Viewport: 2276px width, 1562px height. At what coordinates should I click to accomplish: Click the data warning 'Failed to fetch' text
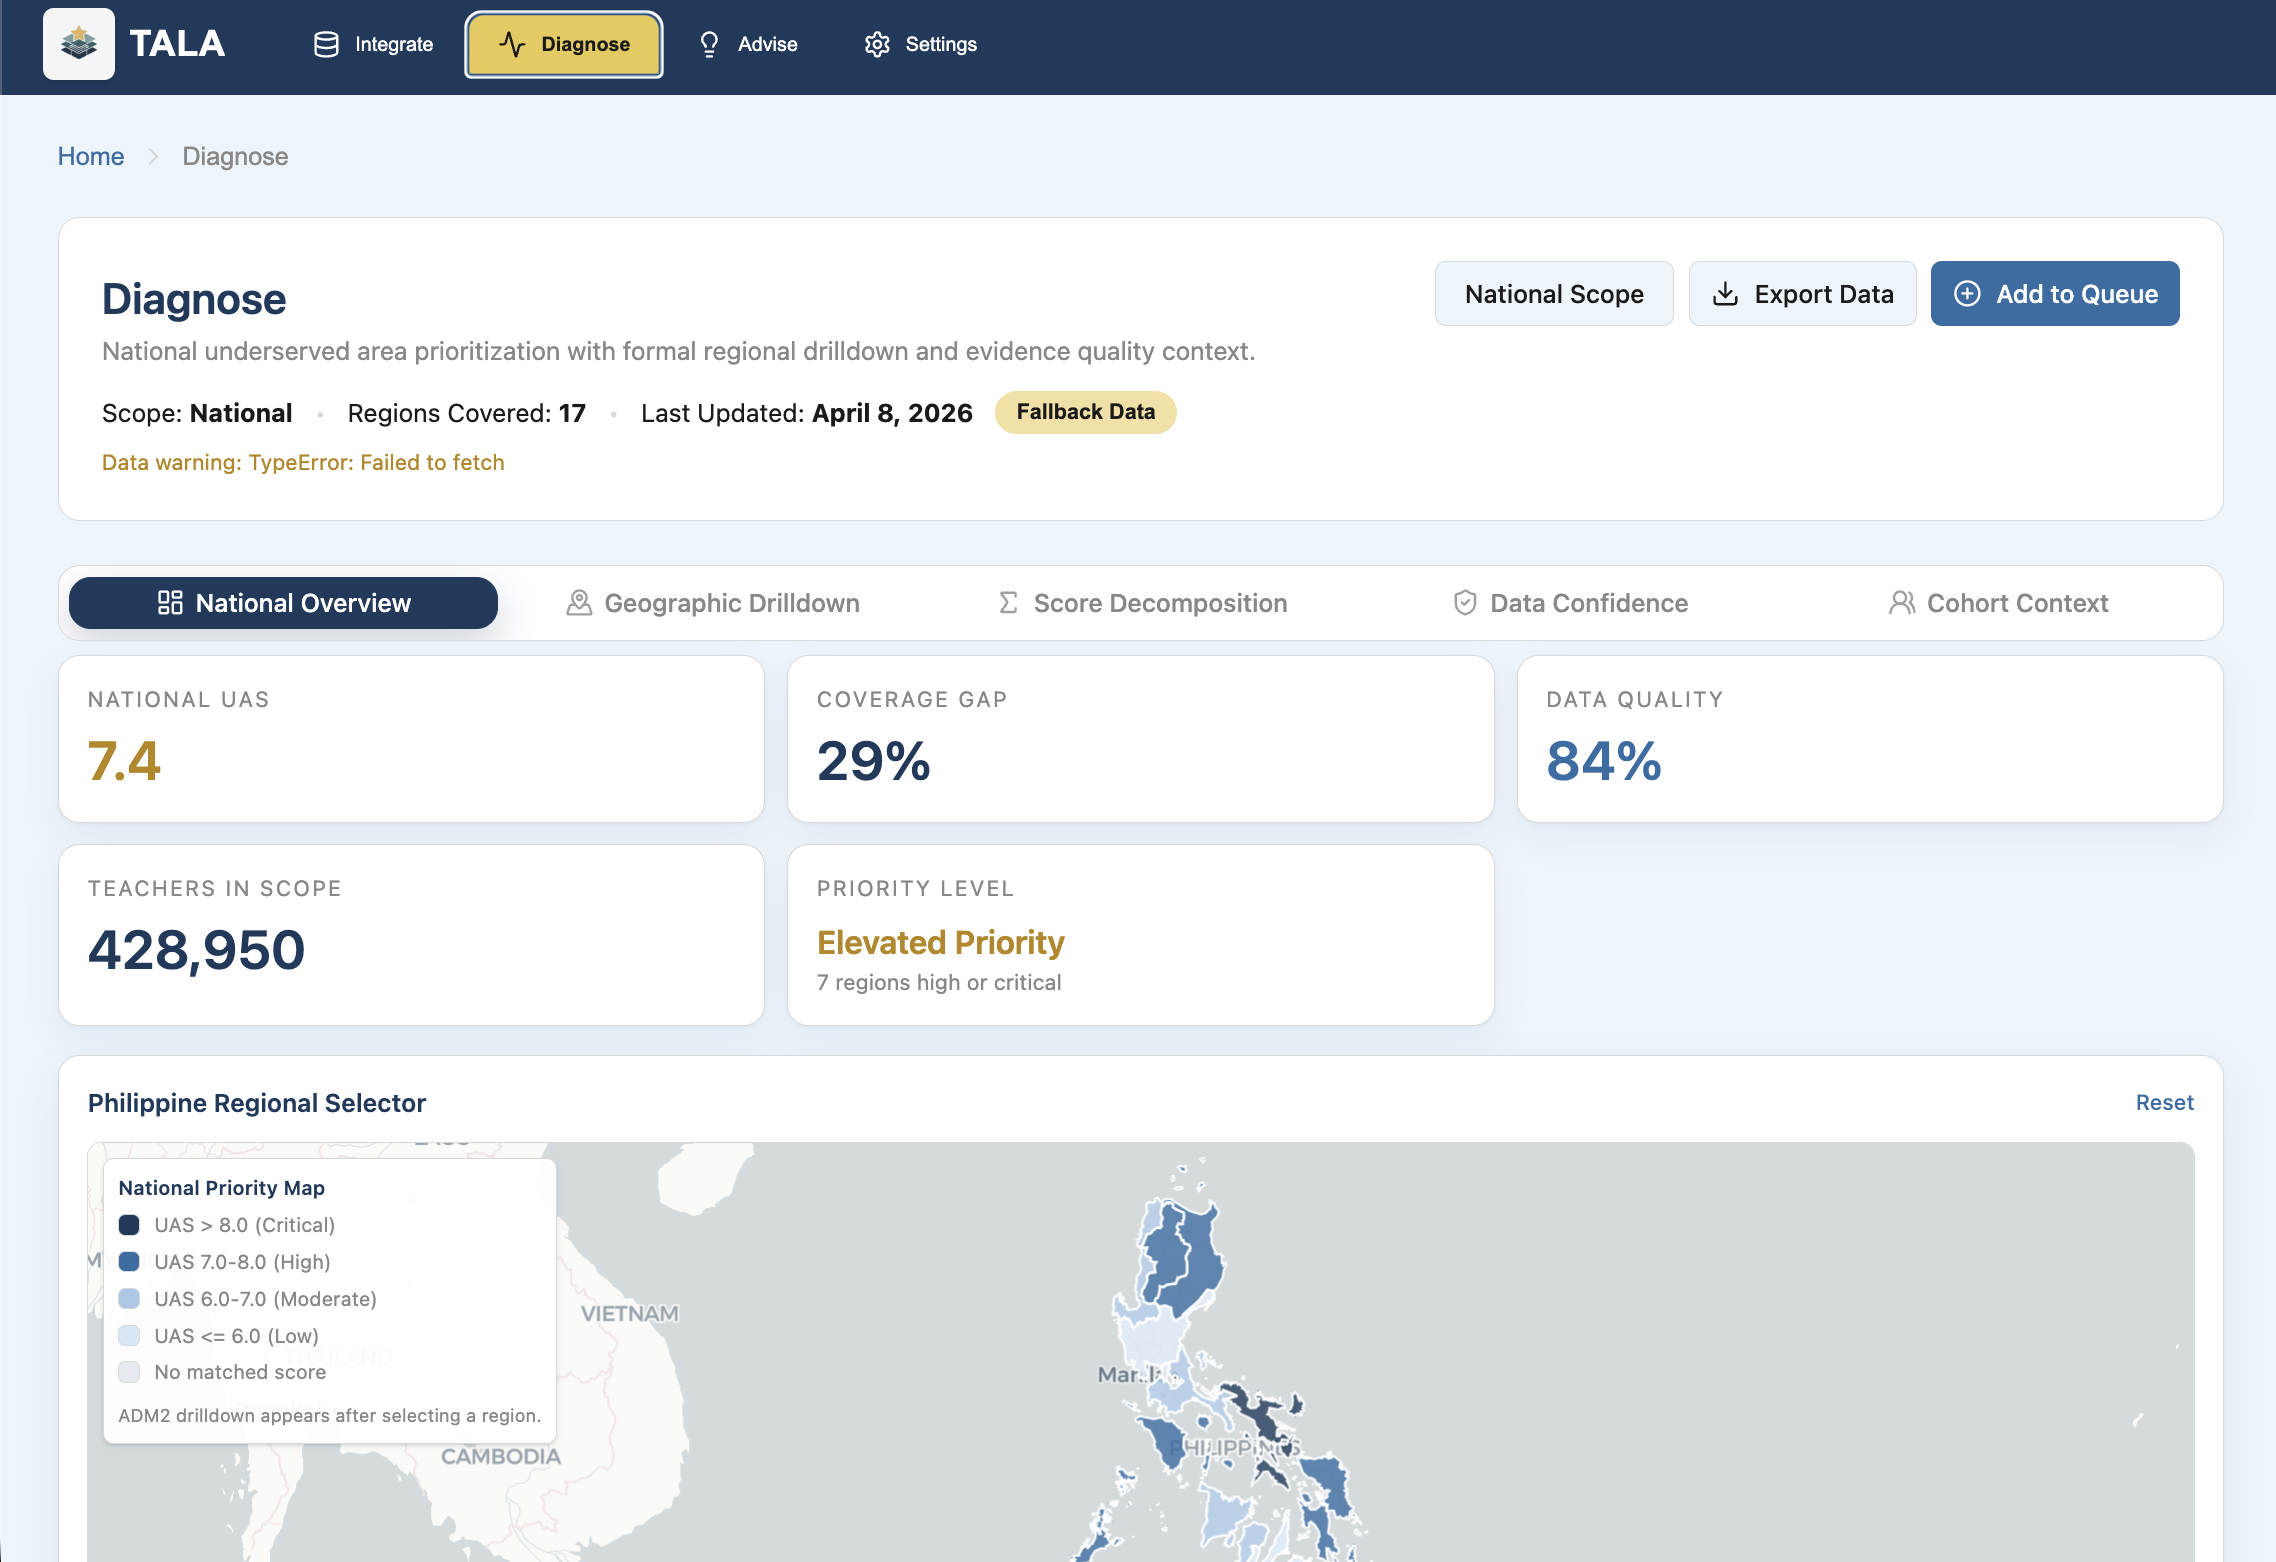(303, 463)
